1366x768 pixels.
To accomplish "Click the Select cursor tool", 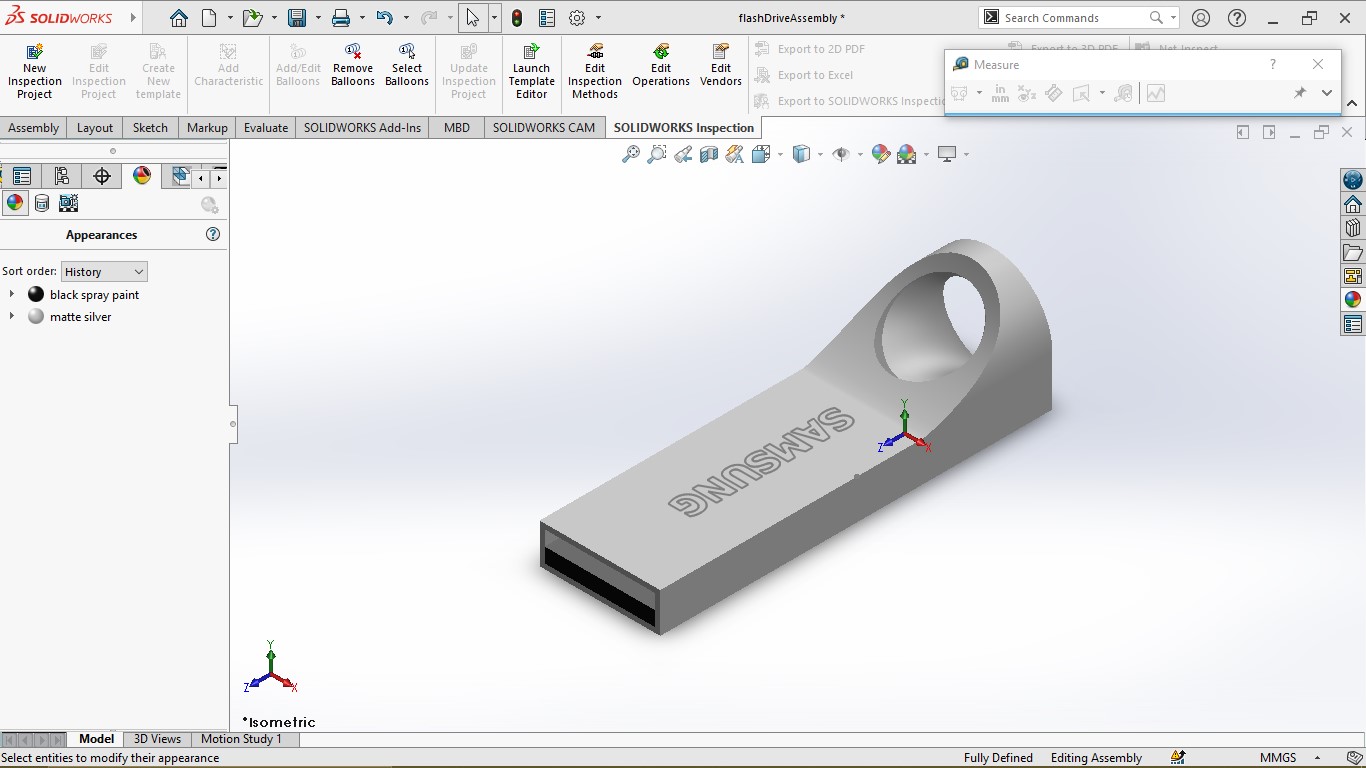I will click(473, 18).
